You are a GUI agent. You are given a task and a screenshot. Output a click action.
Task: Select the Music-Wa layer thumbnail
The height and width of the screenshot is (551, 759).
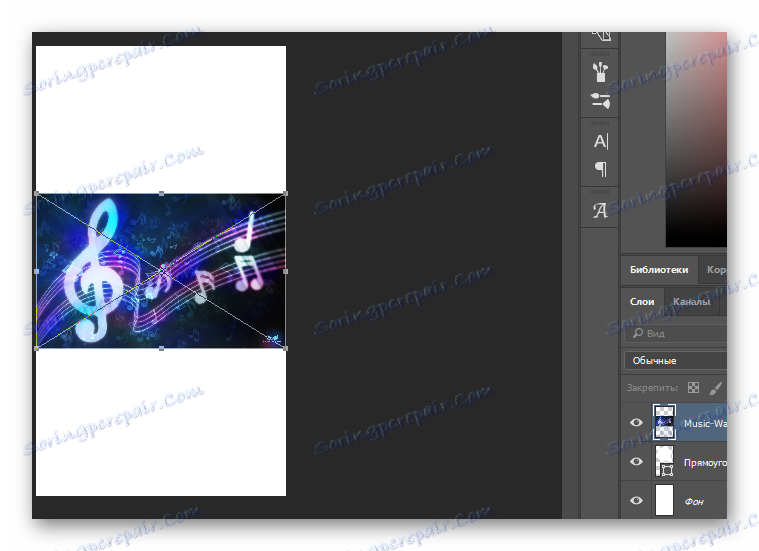(x=664, y=422)
